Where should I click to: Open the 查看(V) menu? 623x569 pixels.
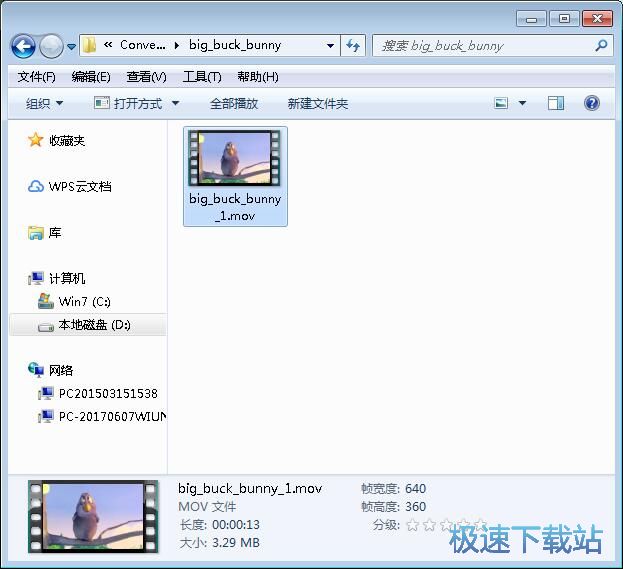click(146, 77)
